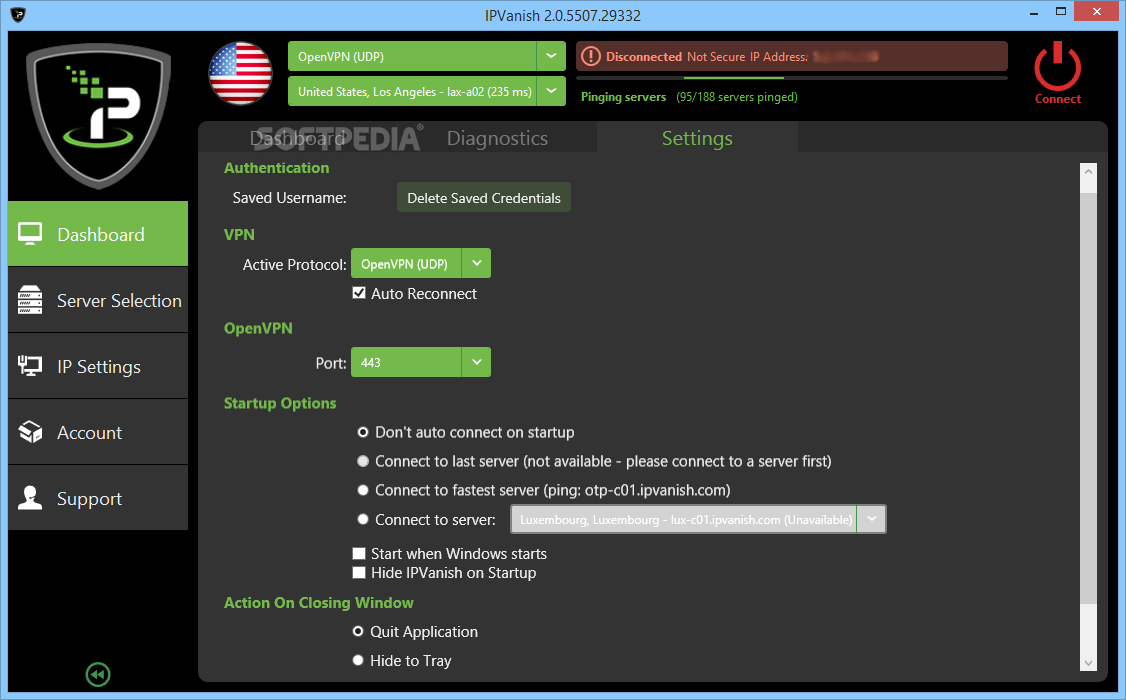The width and height of the screenshot is (1126, 700).
Task: Switch to the Diagnostics tab
Action: [497, 138]
